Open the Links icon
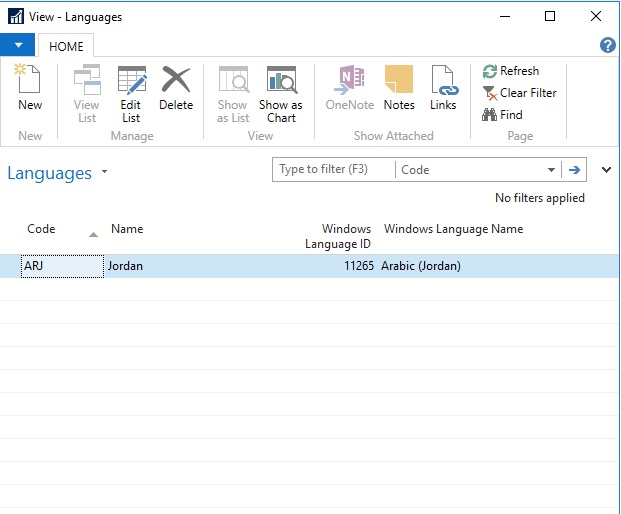Screen dimensions: 621x514 point(443,82)
